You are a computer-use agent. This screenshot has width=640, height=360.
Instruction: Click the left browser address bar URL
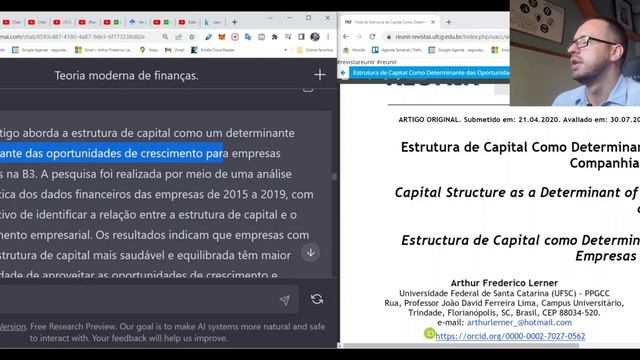[73, 37]
